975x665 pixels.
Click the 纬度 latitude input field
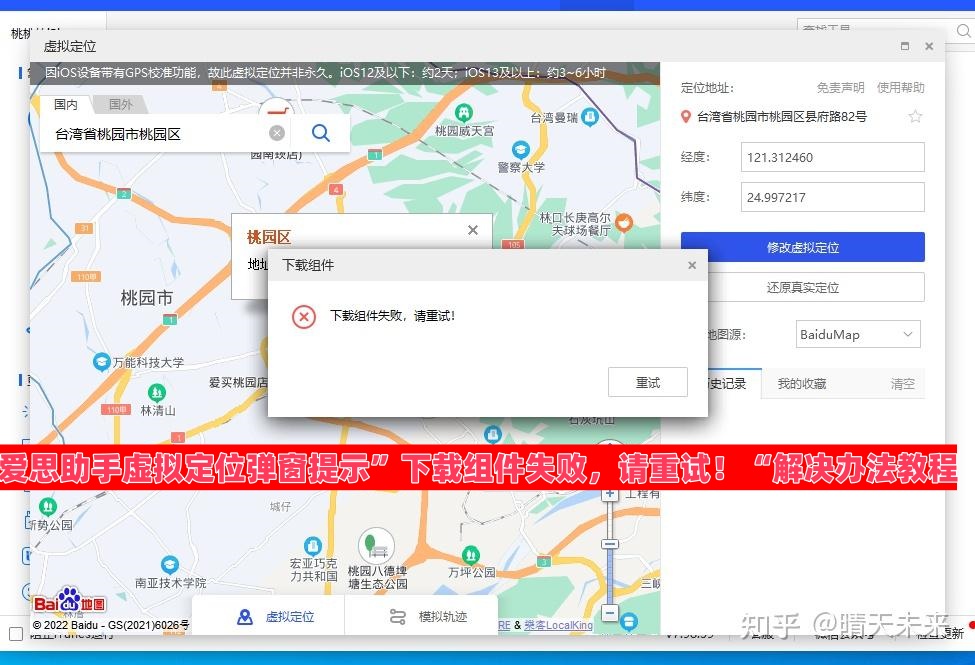[833, 197]
